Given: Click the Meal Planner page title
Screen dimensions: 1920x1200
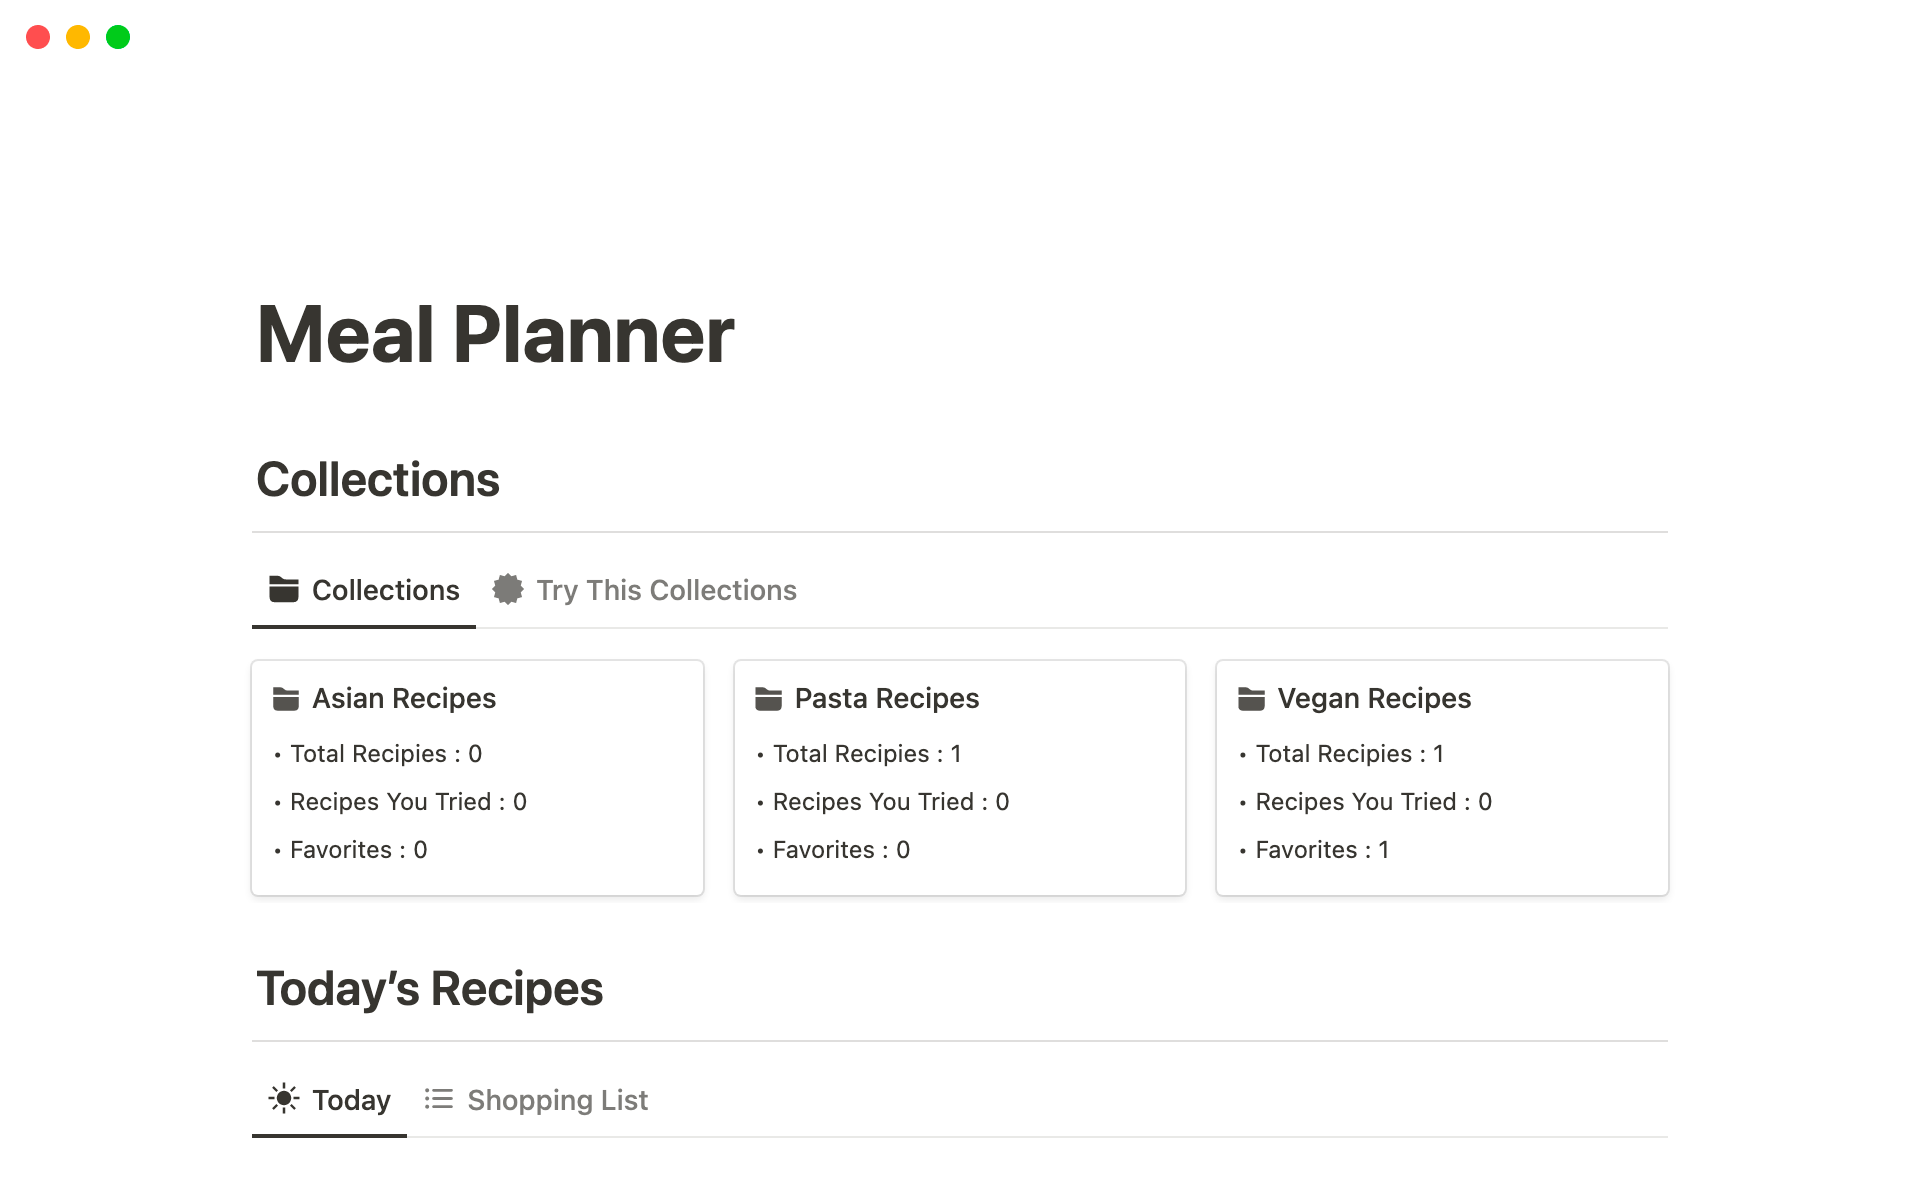Looking at the screenshot, I should tap(495, 334).
